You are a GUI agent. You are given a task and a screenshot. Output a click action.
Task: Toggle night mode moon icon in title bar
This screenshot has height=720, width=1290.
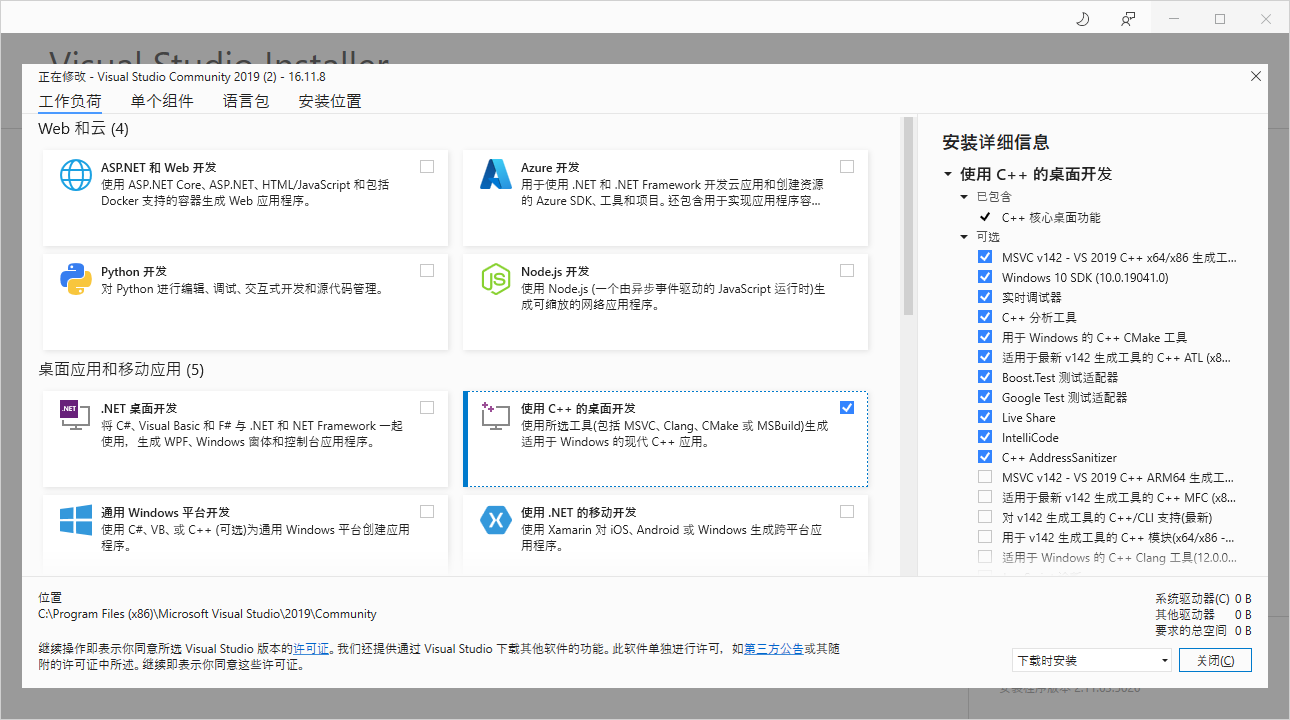coord(1082,19)
